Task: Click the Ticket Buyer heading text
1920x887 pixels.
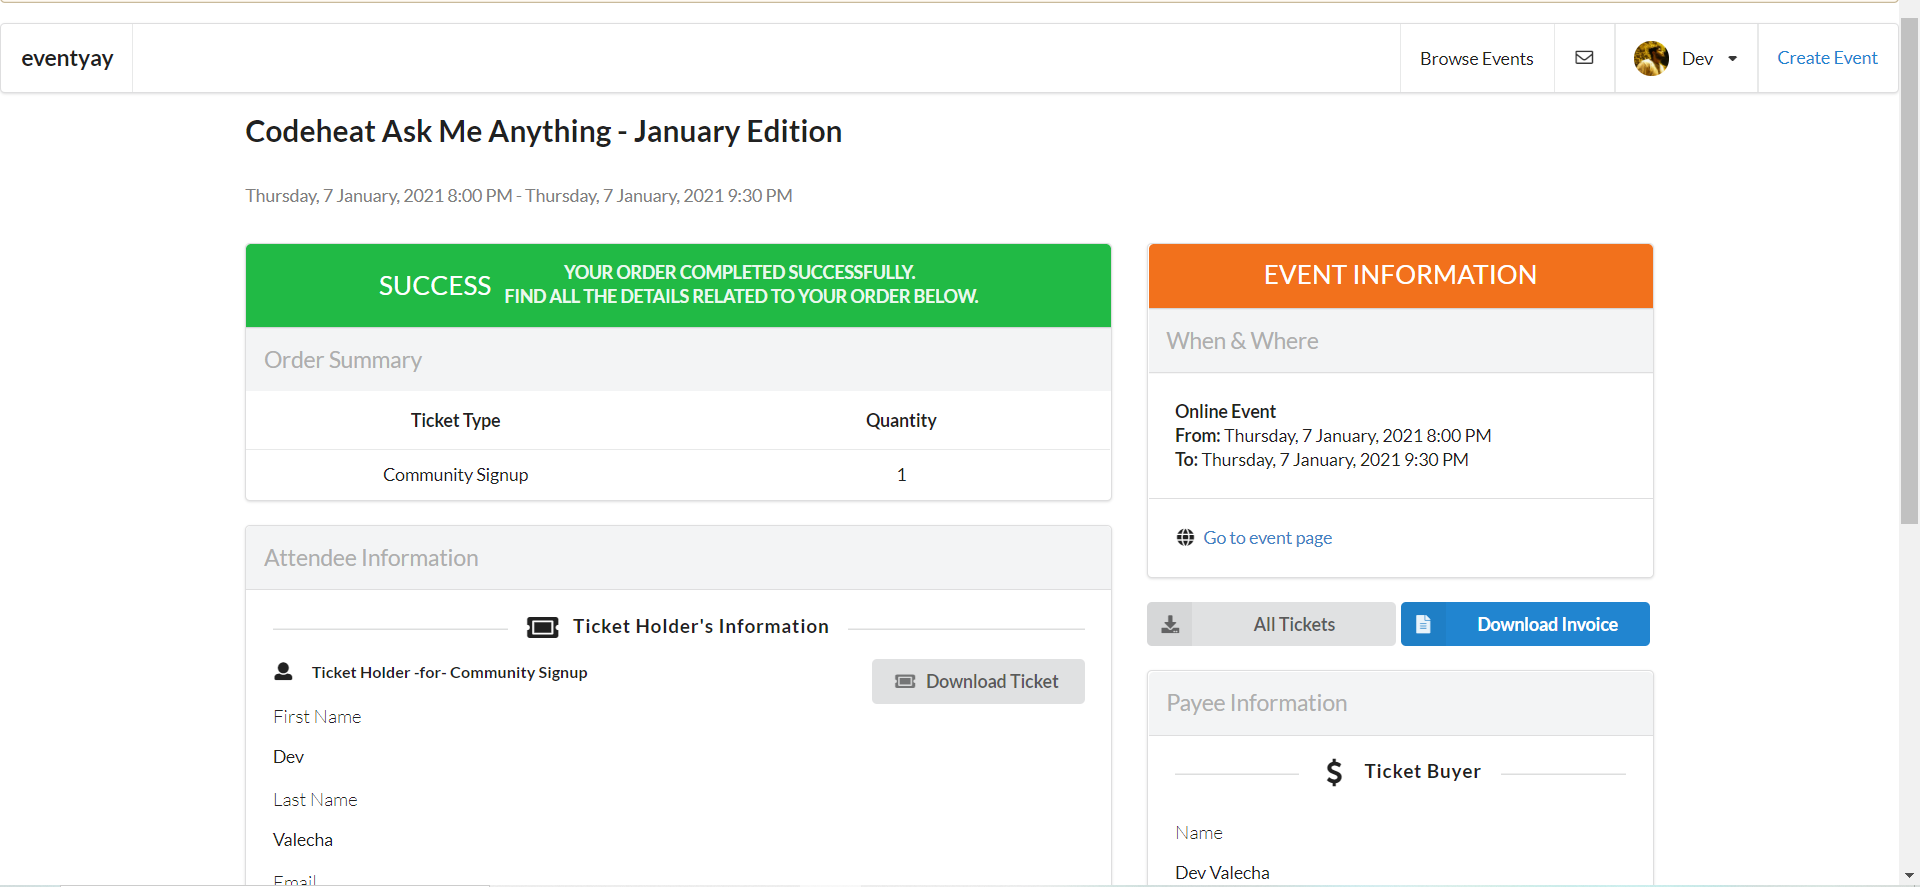Action: [1423, 772]
